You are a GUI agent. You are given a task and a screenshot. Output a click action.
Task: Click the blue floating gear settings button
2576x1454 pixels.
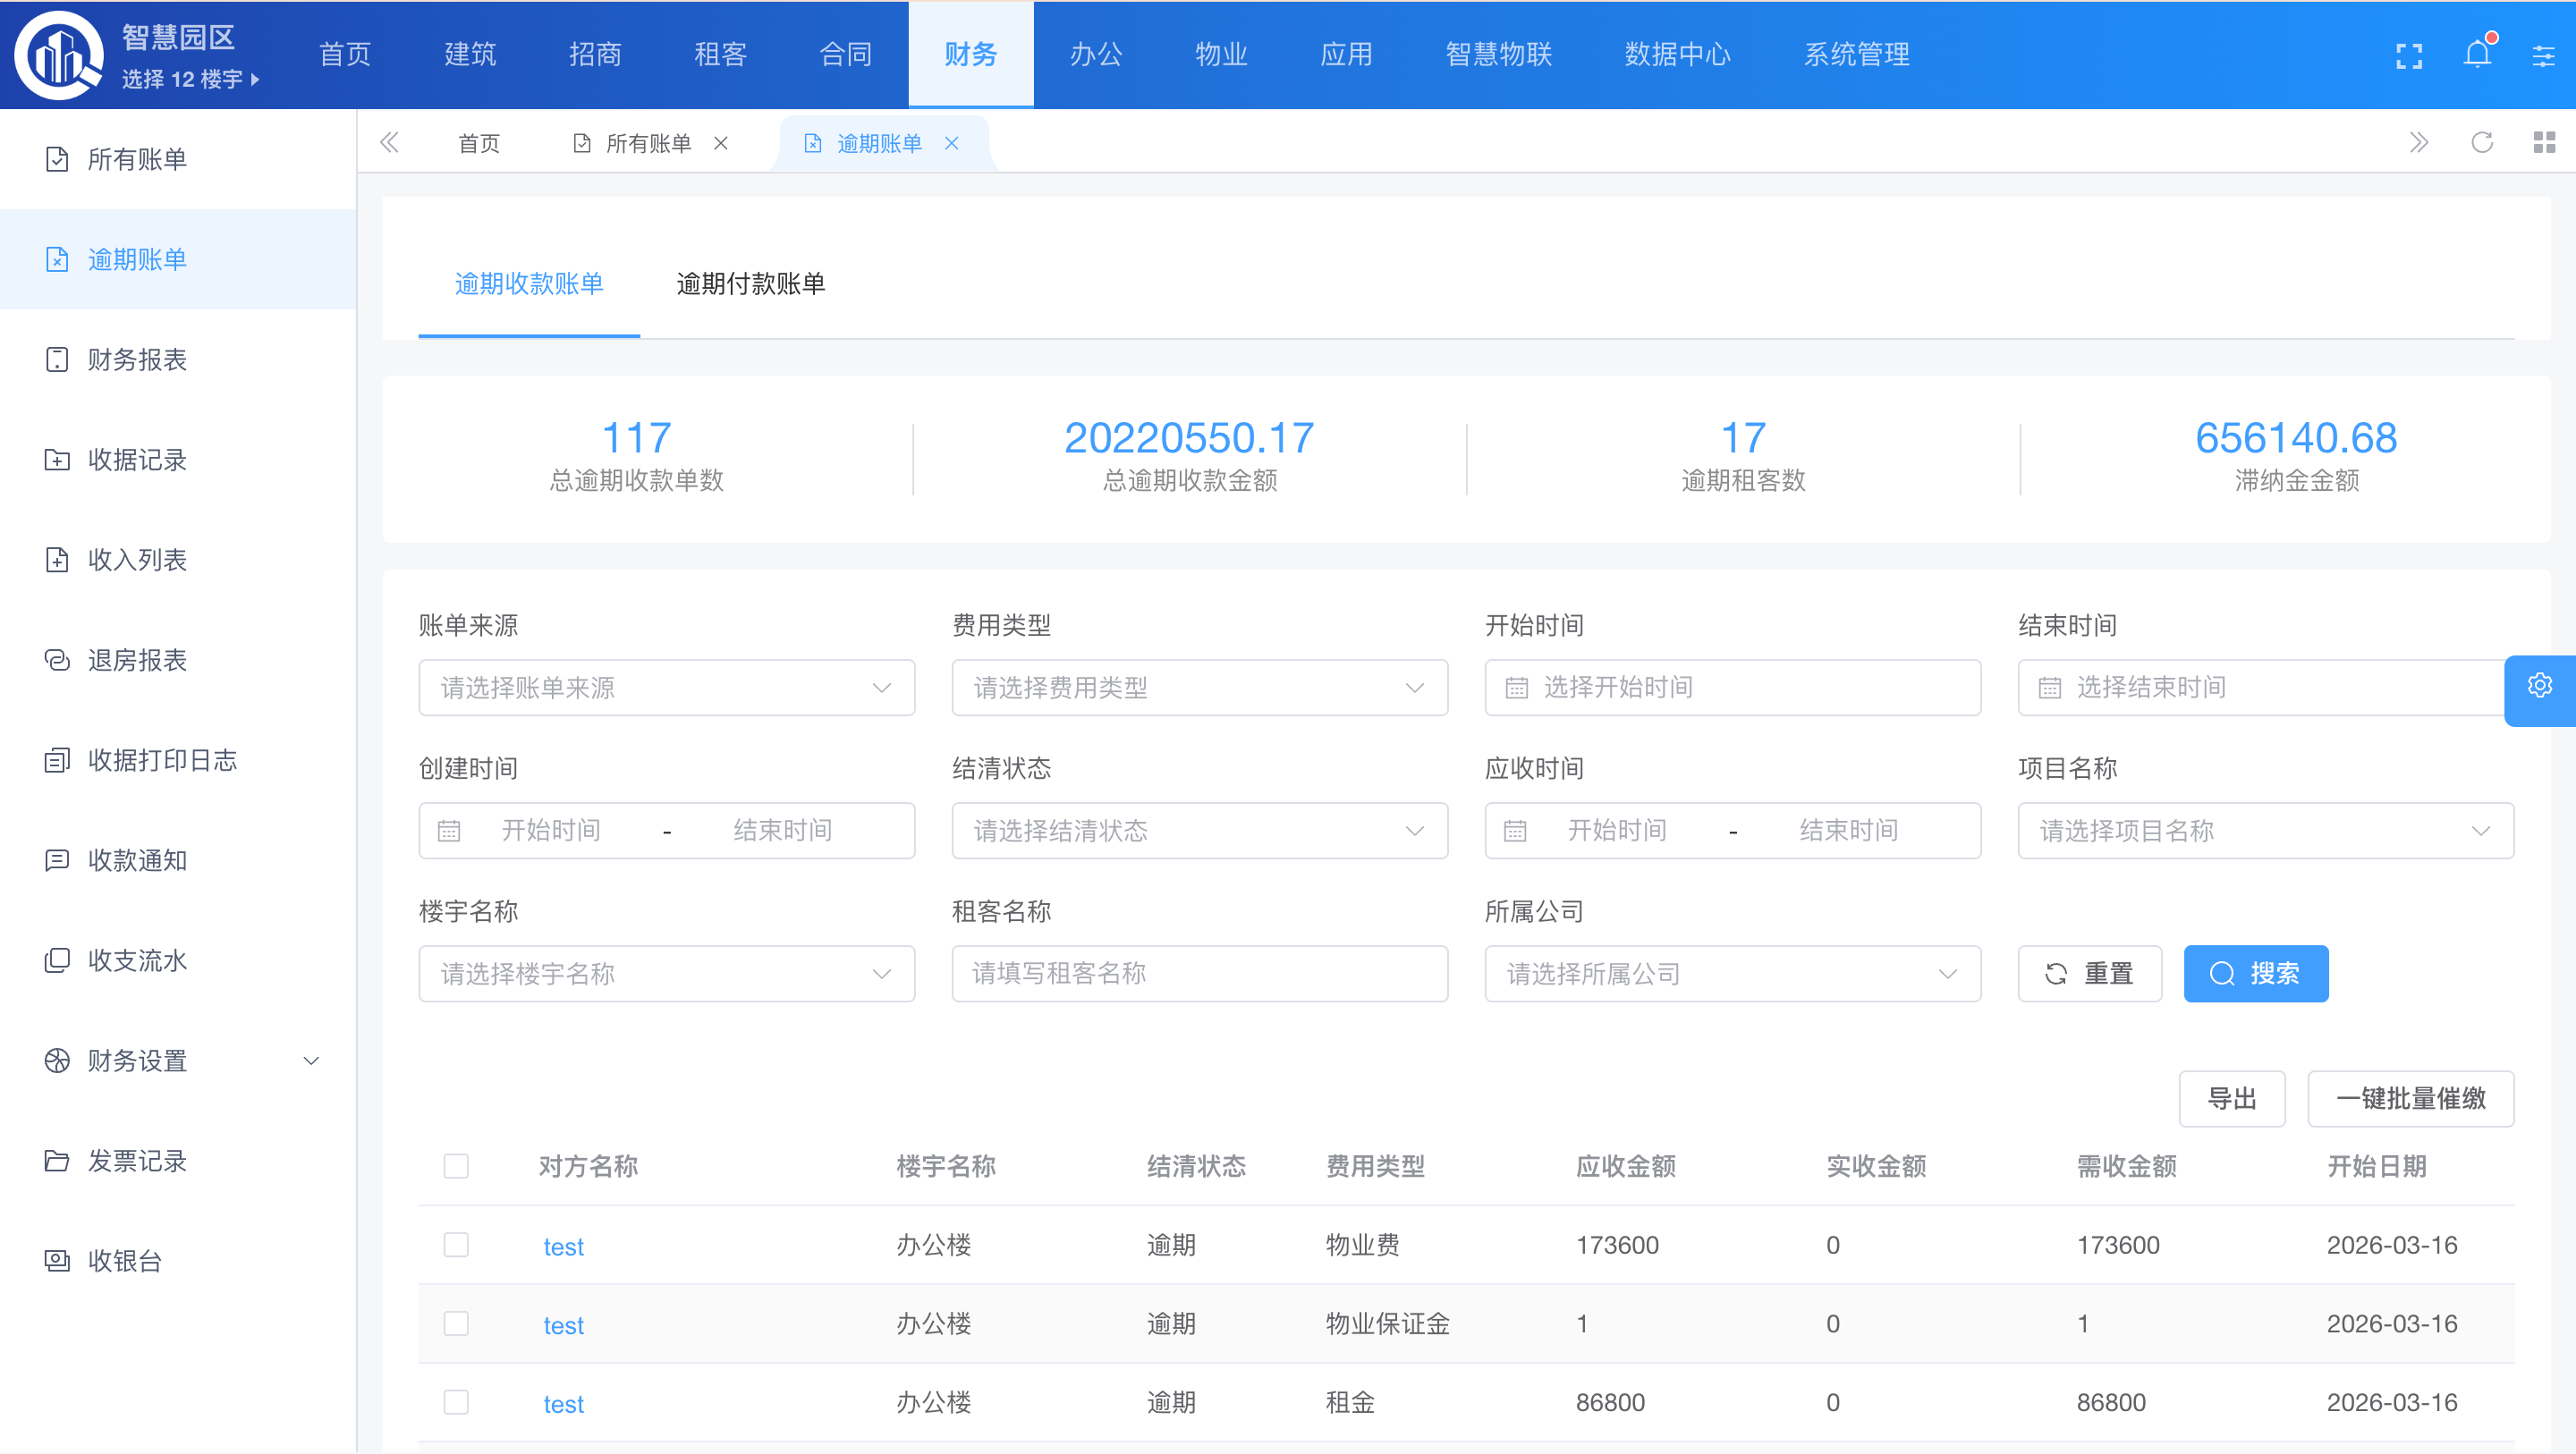point(2540,687)
